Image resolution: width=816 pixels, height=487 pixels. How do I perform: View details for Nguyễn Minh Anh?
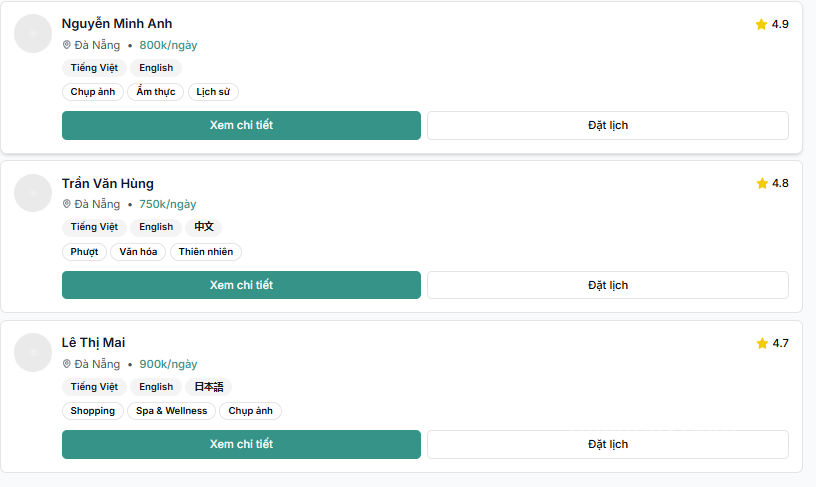pos(241,125)
